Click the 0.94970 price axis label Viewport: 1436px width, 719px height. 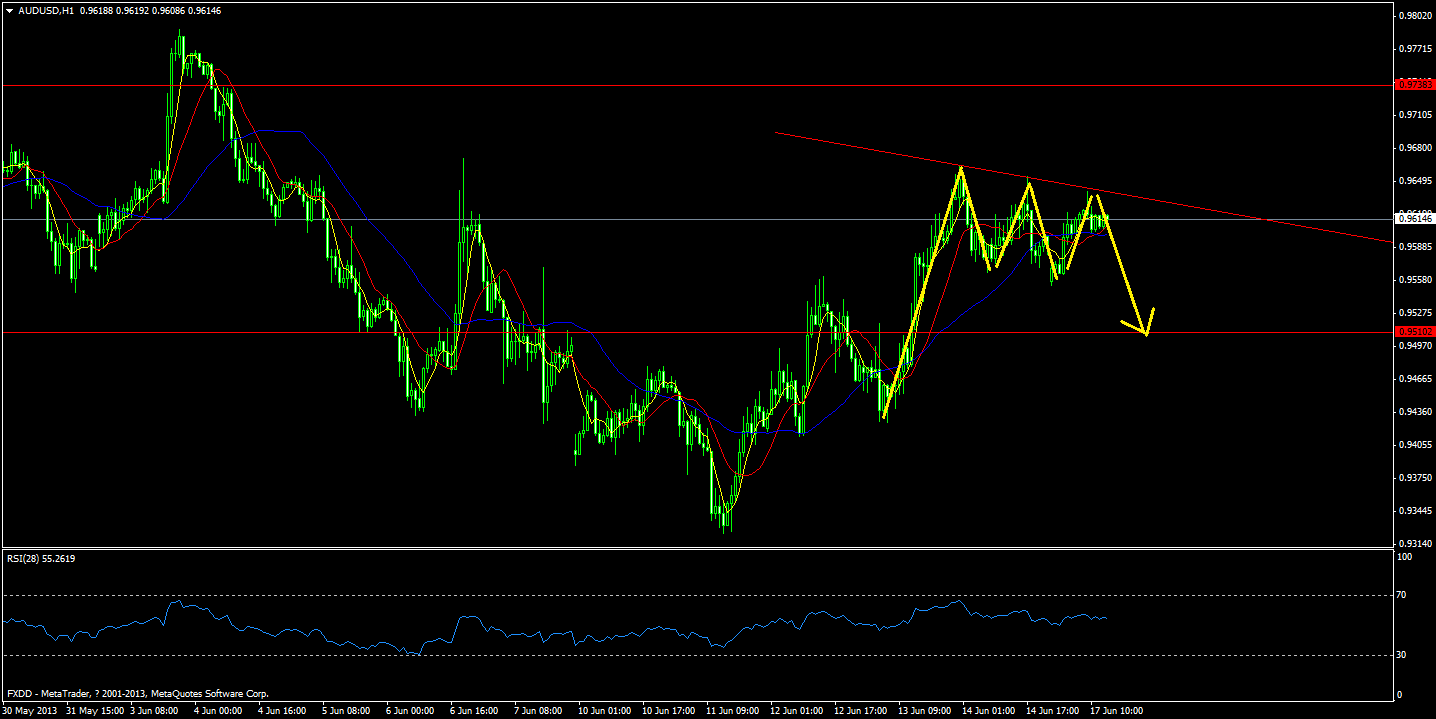pos(1414,346)
